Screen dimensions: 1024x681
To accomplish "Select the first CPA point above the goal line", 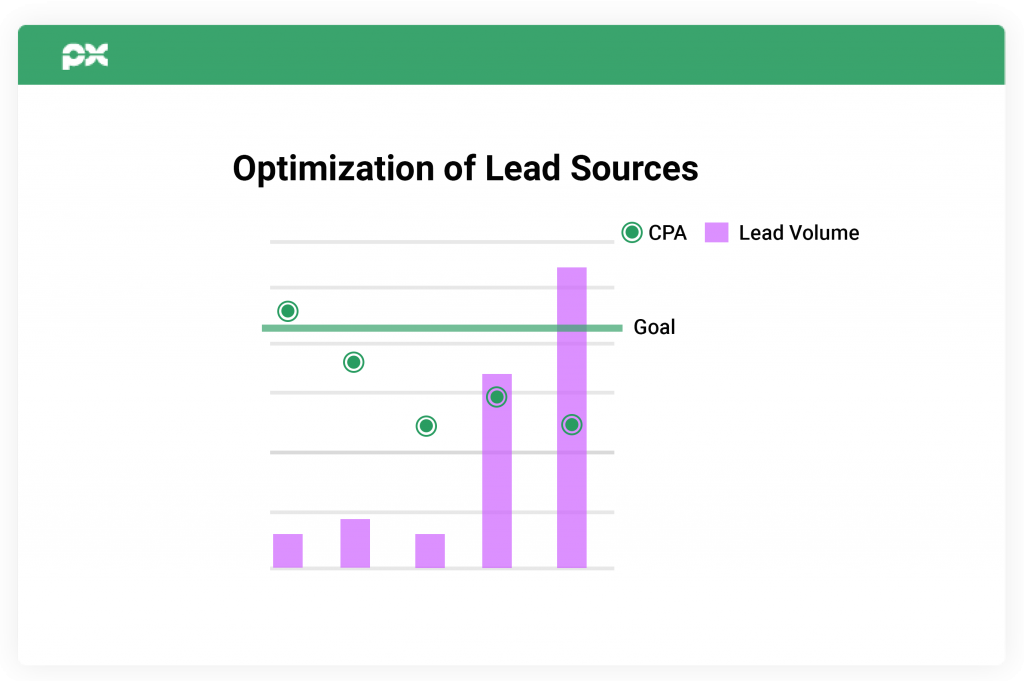I will click(288, 311).
